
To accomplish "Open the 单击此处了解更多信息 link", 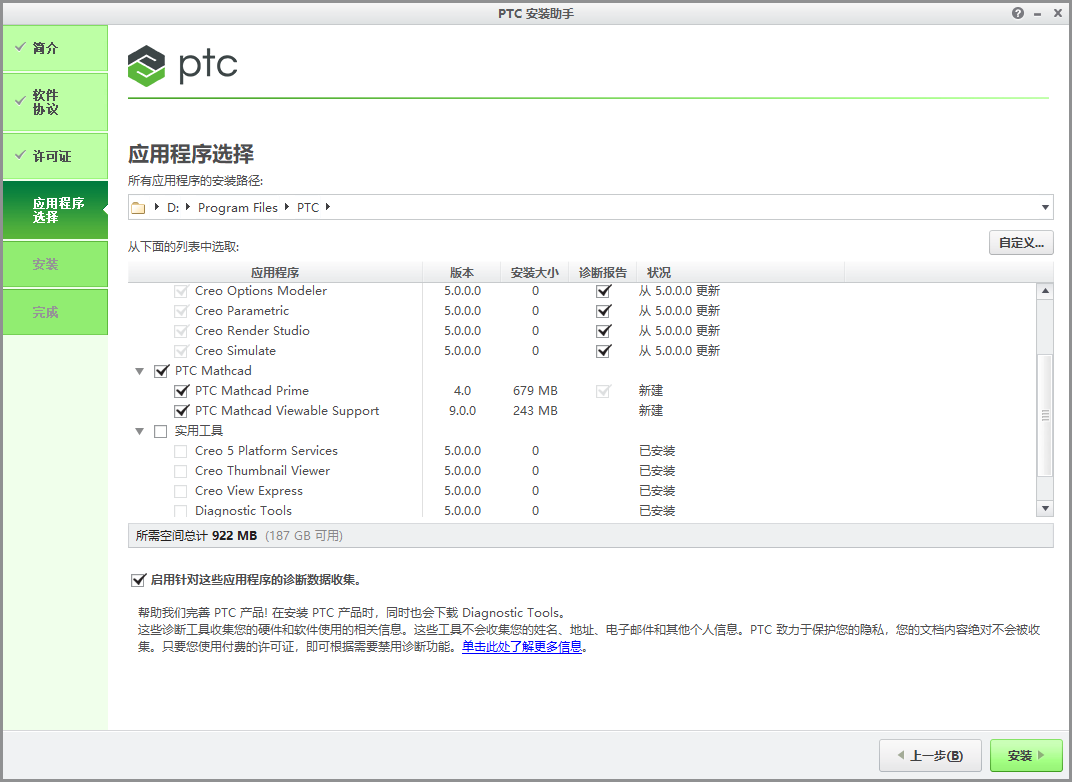I will click(522, 647).
